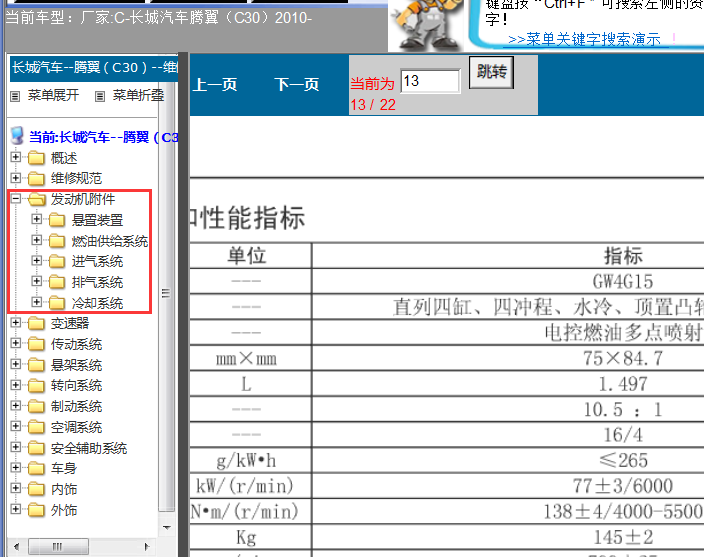Image resolution: width=704 pixels, height=557 pixels.
Task: Click the folder icon for 概述
Action: tap(36, 158)
